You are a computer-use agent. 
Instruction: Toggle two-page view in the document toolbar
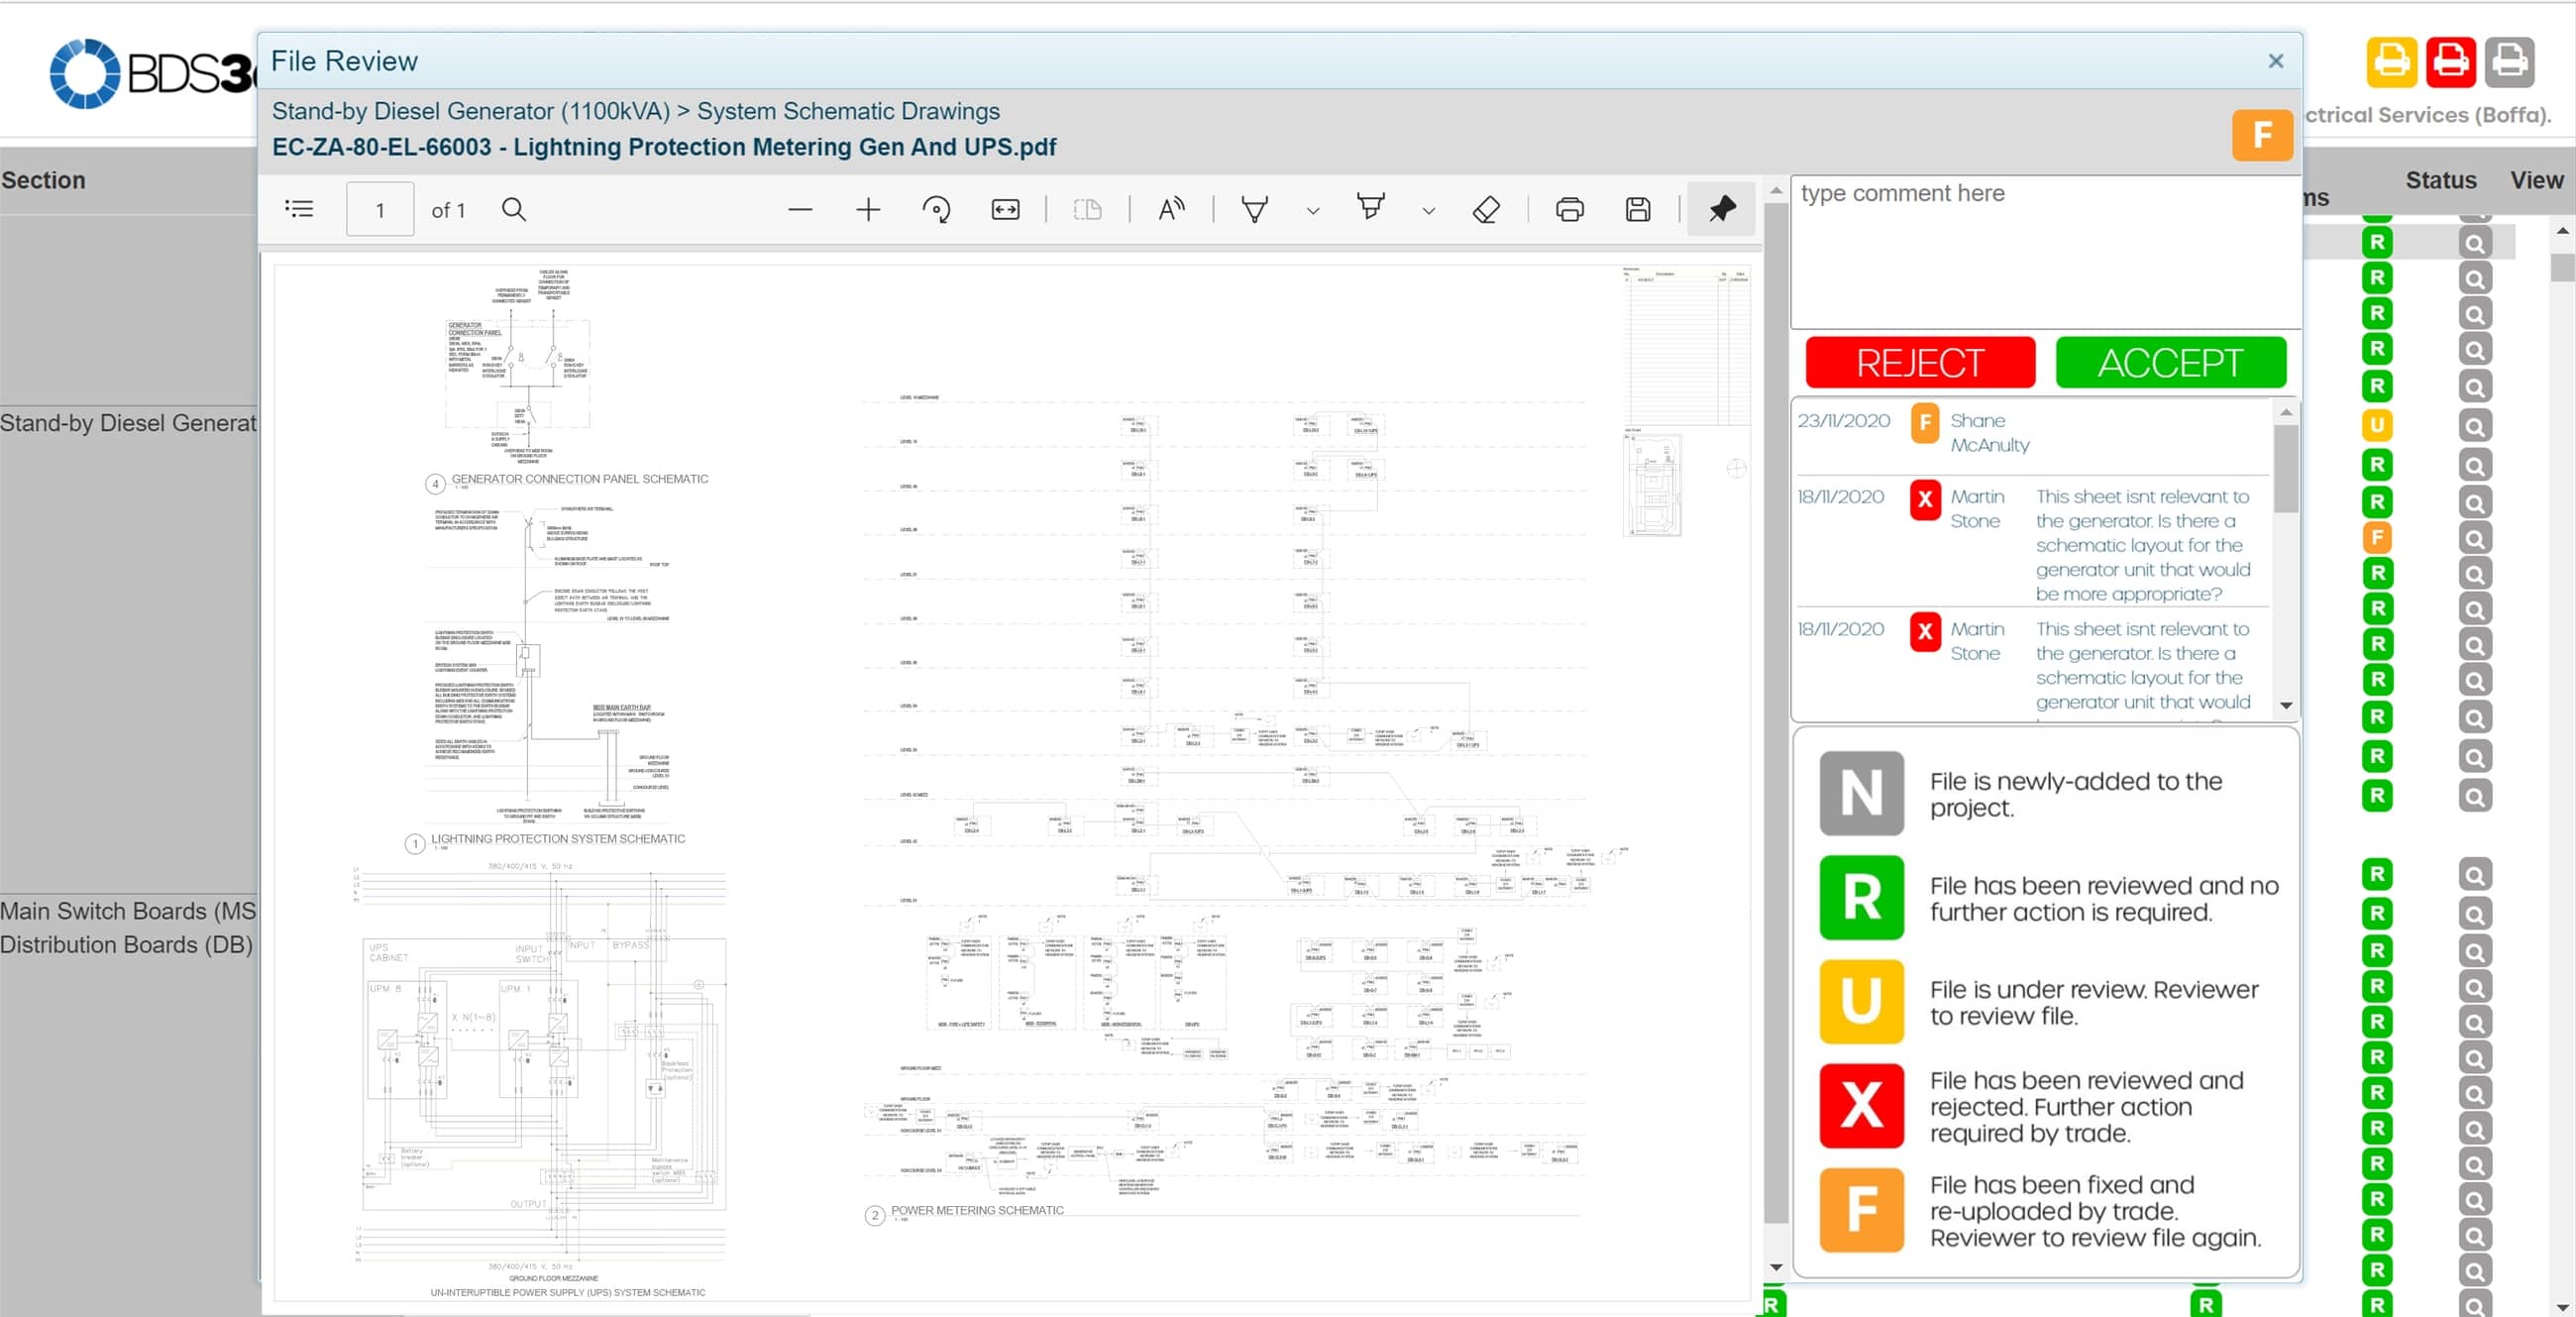1088,210
